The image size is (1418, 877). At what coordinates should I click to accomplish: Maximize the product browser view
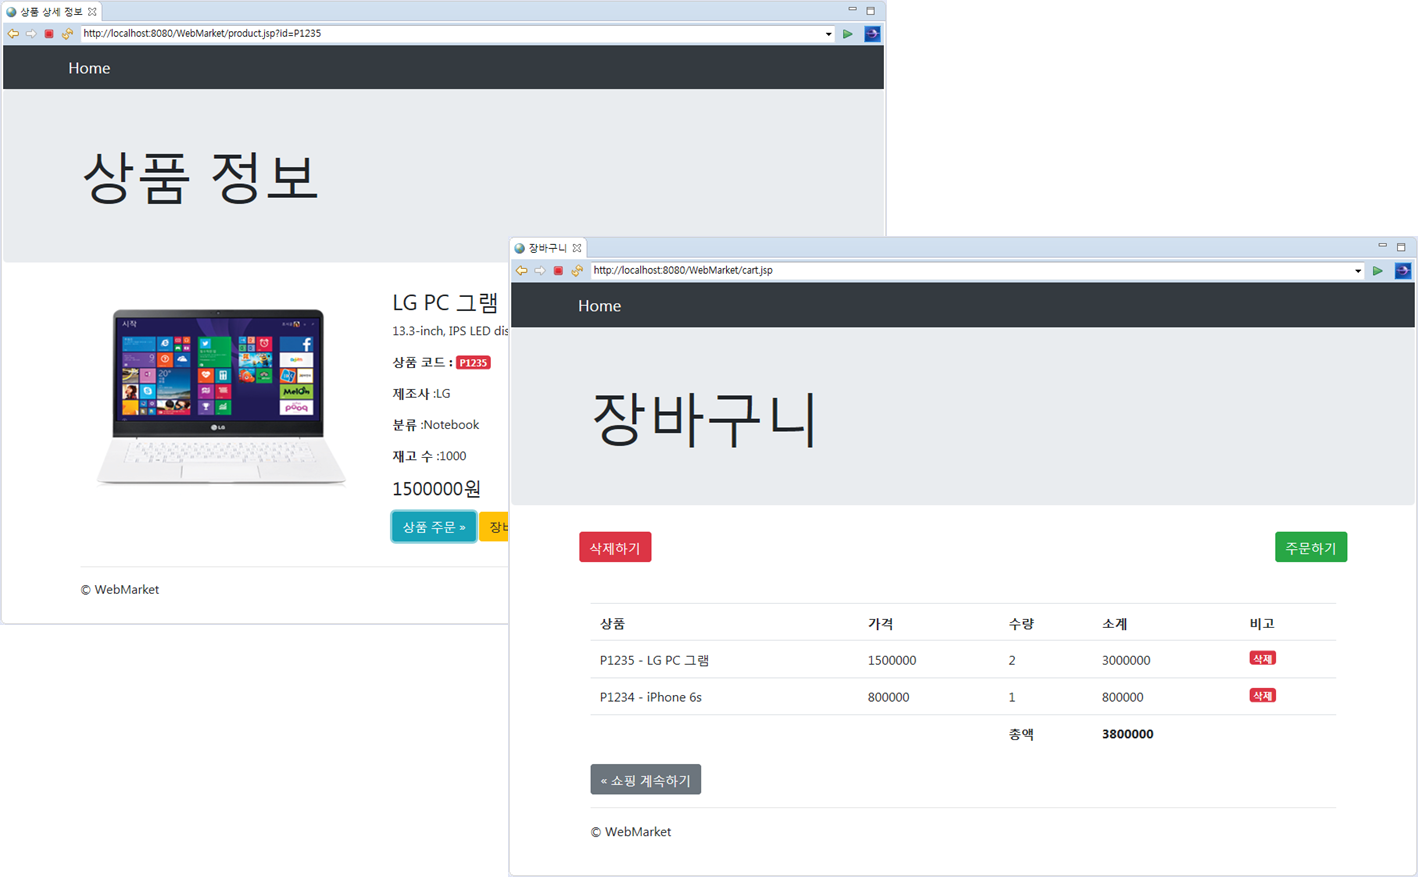870,11
